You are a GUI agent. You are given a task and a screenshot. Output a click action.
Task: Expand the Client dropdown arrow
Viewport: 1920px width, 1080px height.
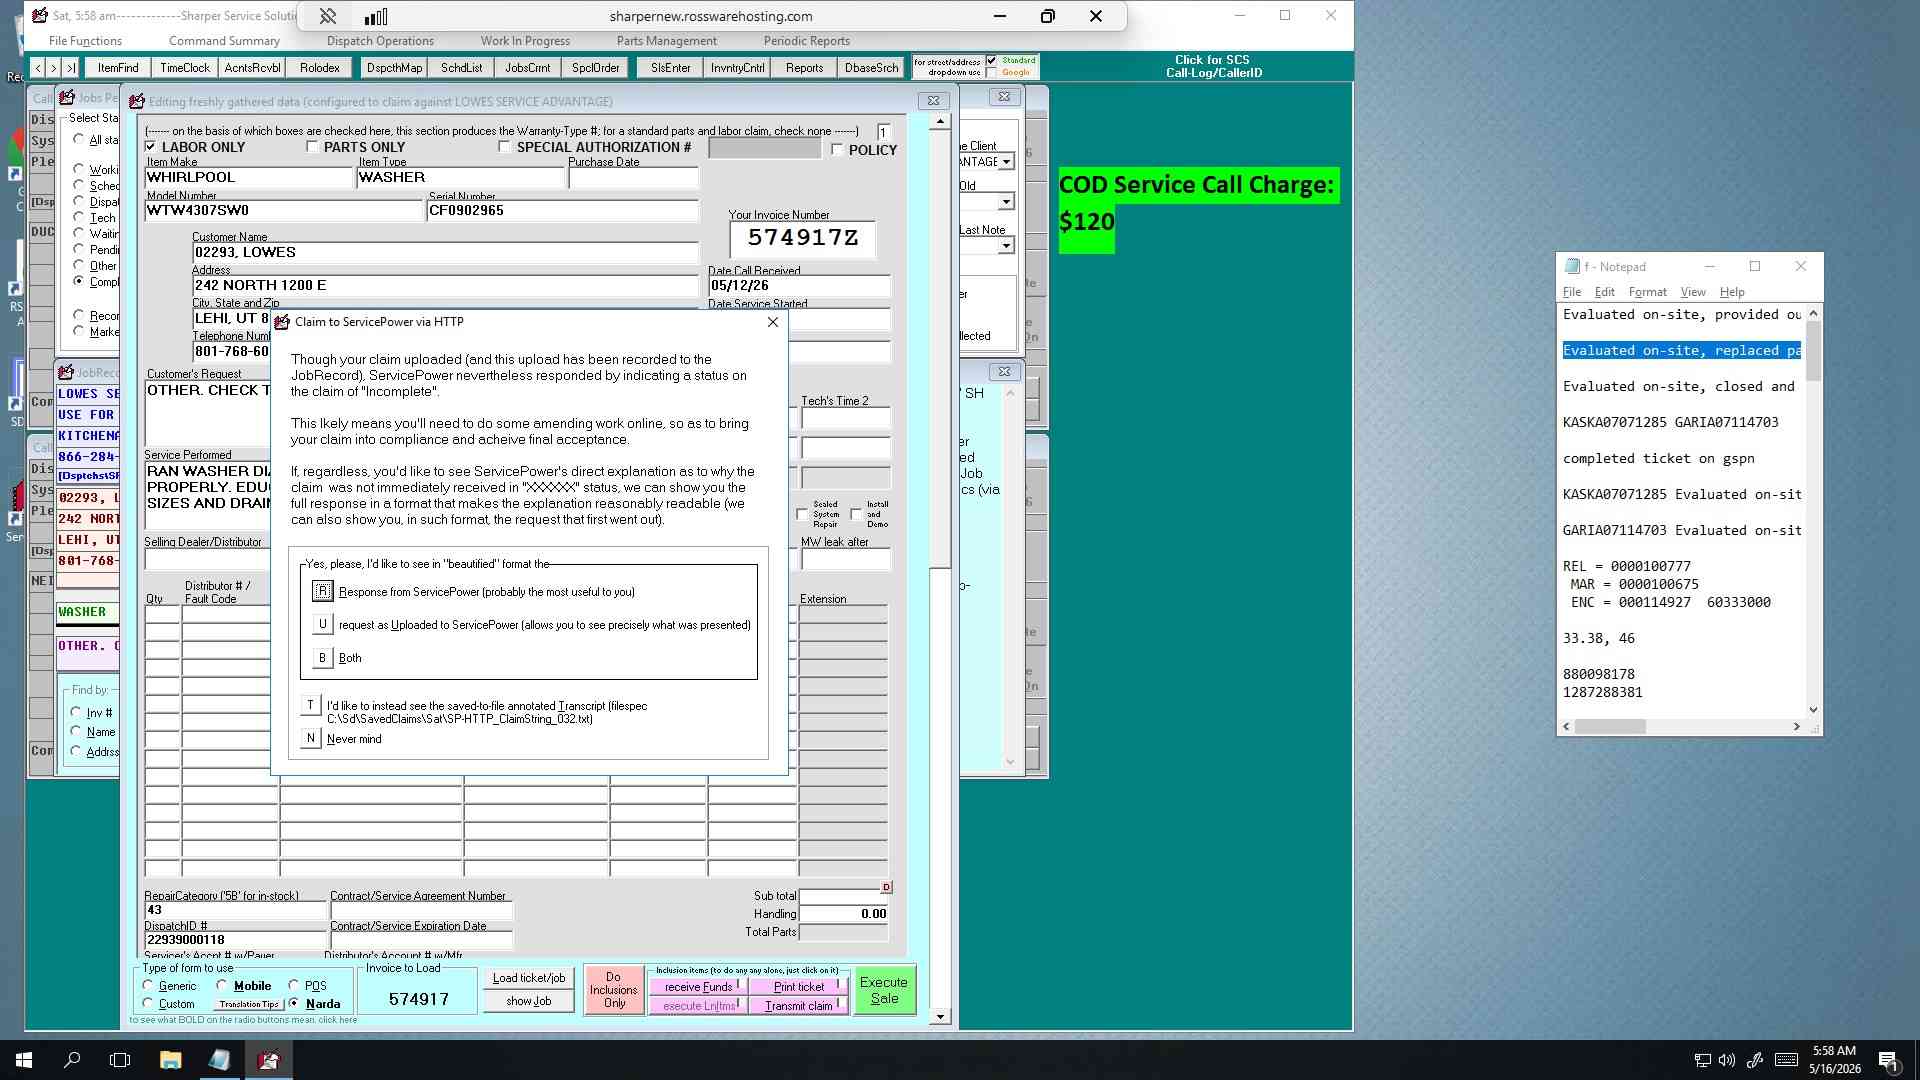pos(1006,161)
